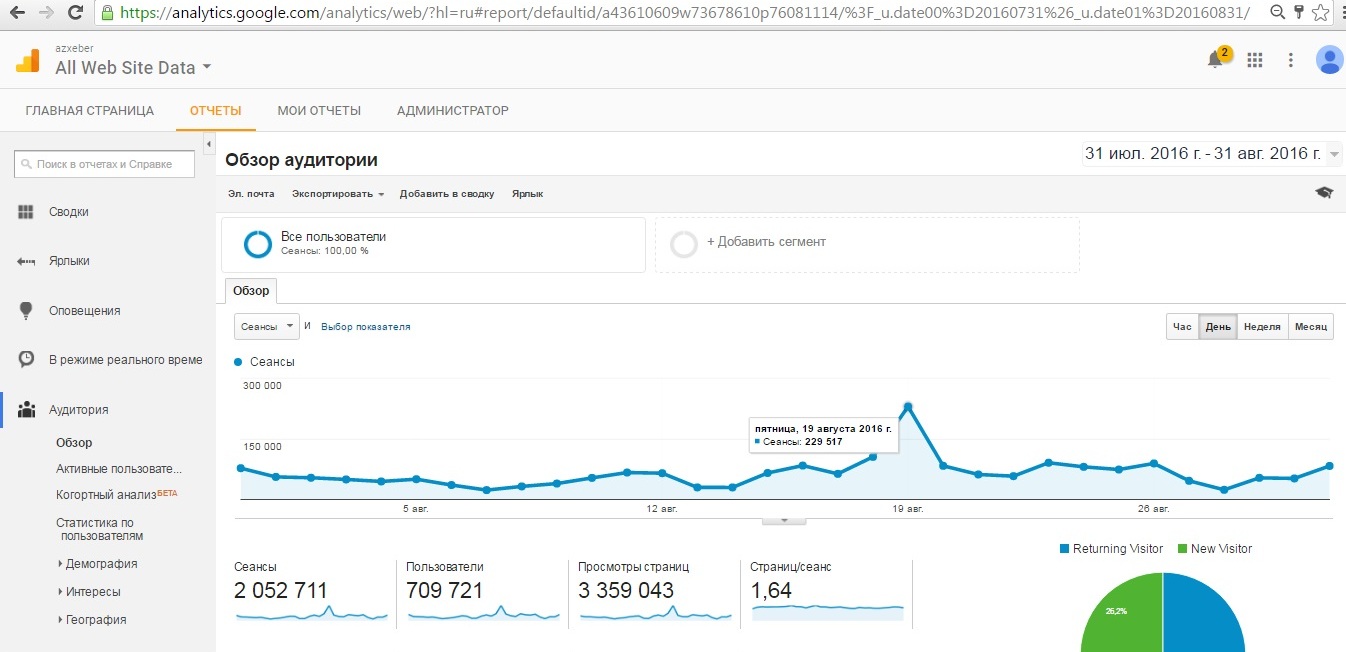Click the empty add-segment circle
Viewport: 1346px width, 652px height.
[x=684, y=244]
